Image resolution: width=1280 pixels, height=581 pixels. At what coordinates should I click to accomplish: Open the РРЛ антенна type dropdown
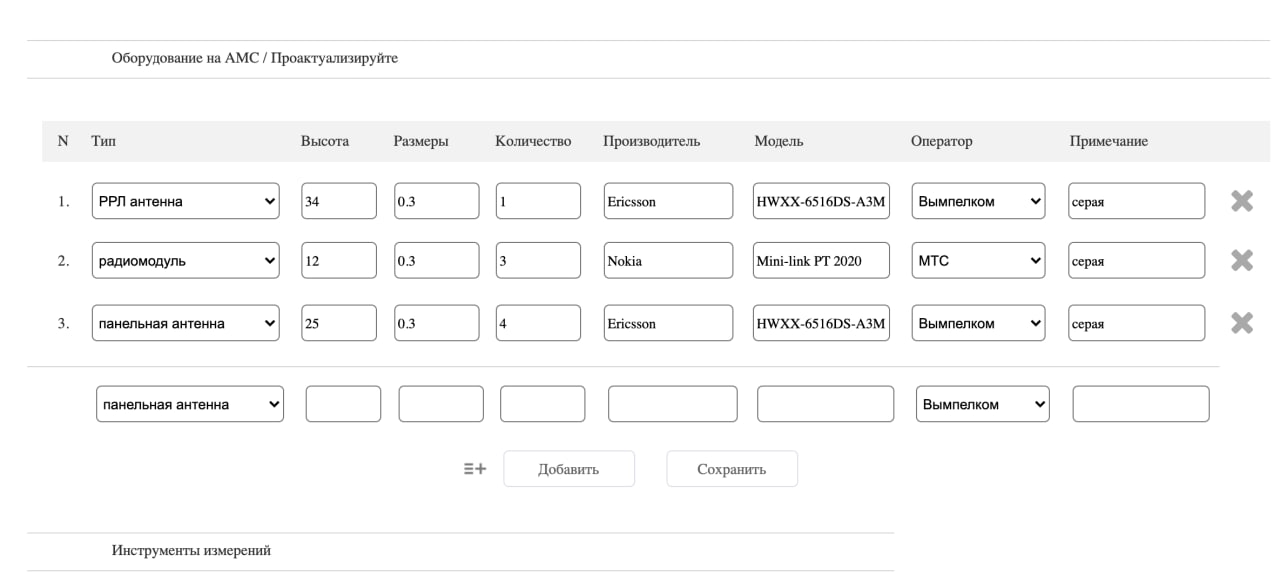186,201
